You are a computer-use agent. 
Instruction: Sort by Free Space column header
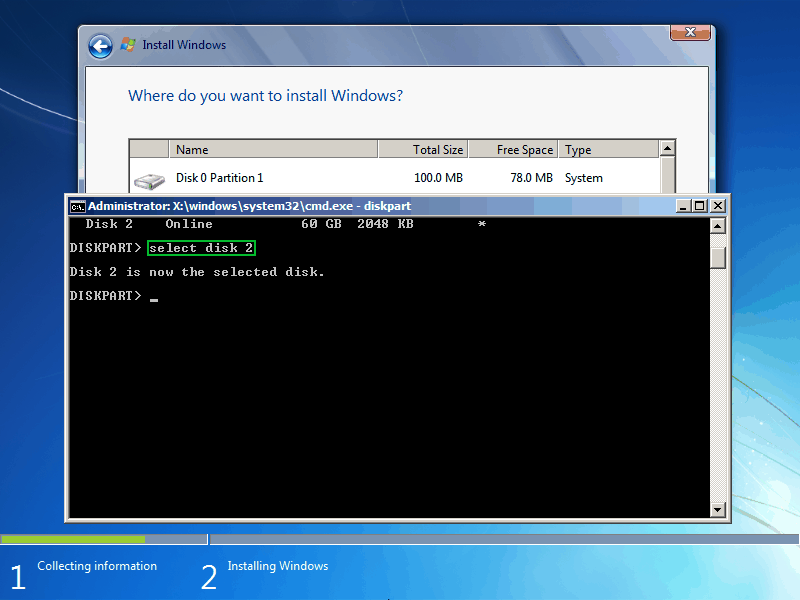click(513, 149)
